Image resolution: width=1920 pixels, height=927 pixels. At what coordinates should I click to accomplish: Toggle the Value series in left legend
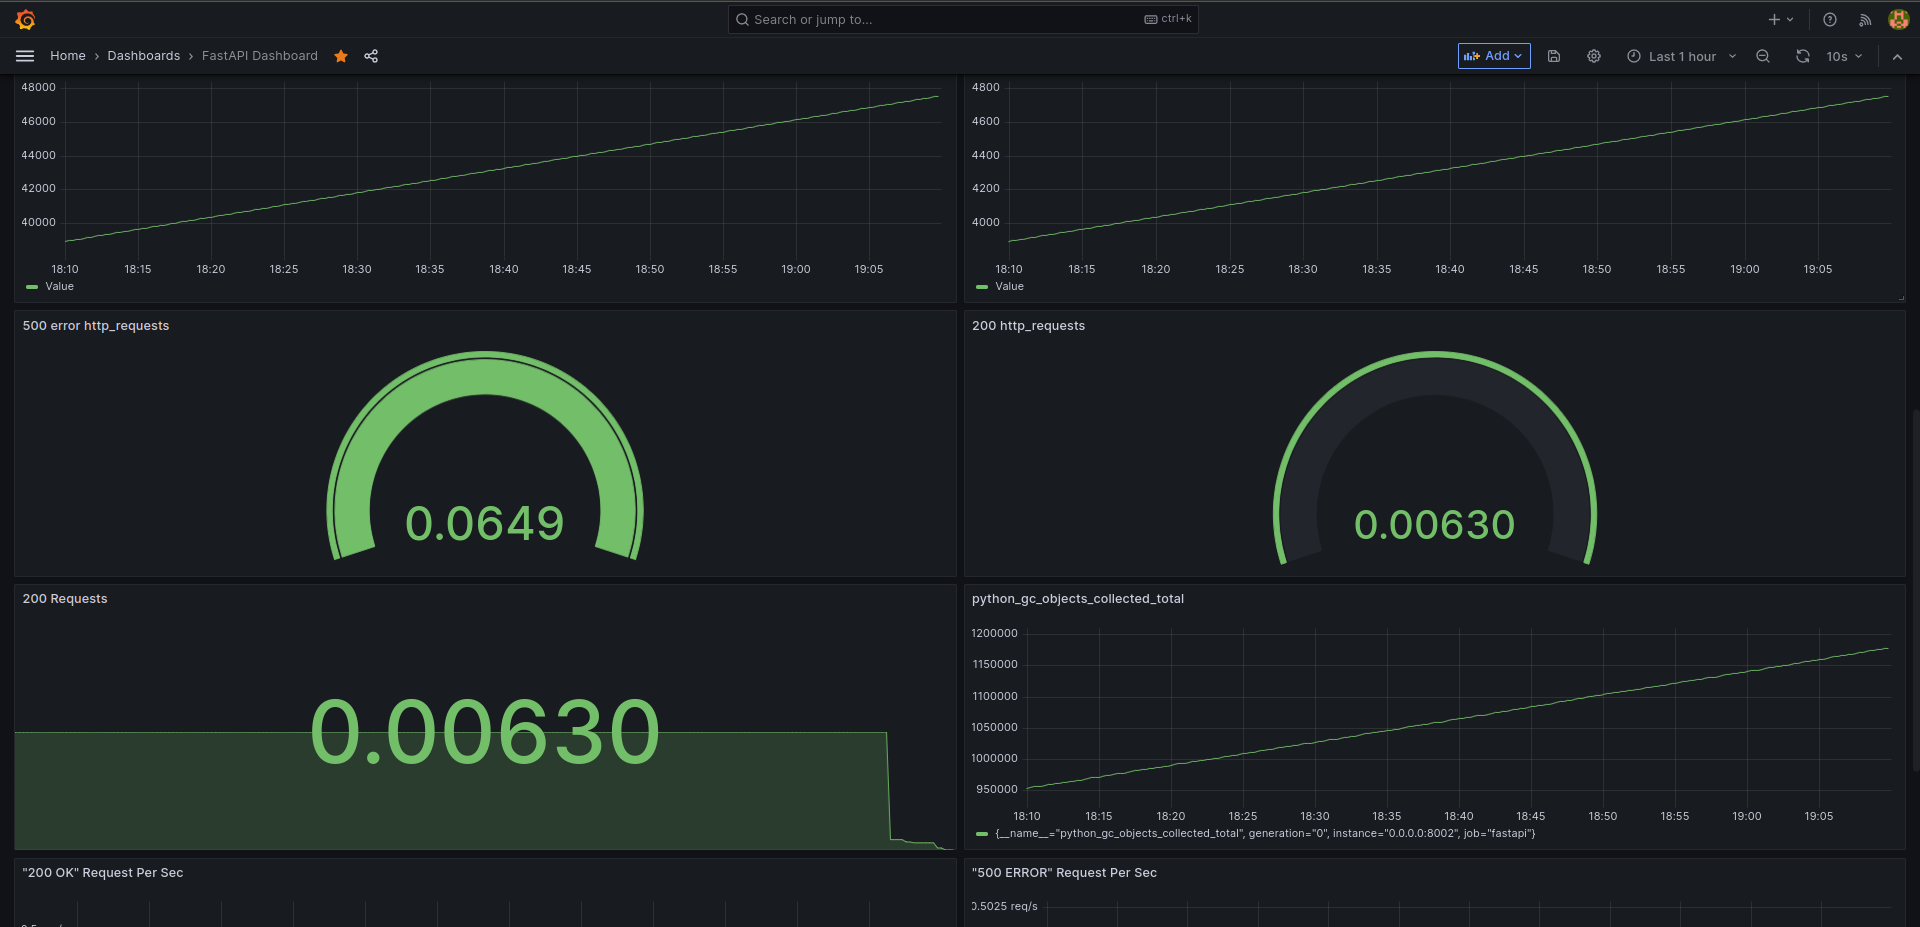pos(50,286)
